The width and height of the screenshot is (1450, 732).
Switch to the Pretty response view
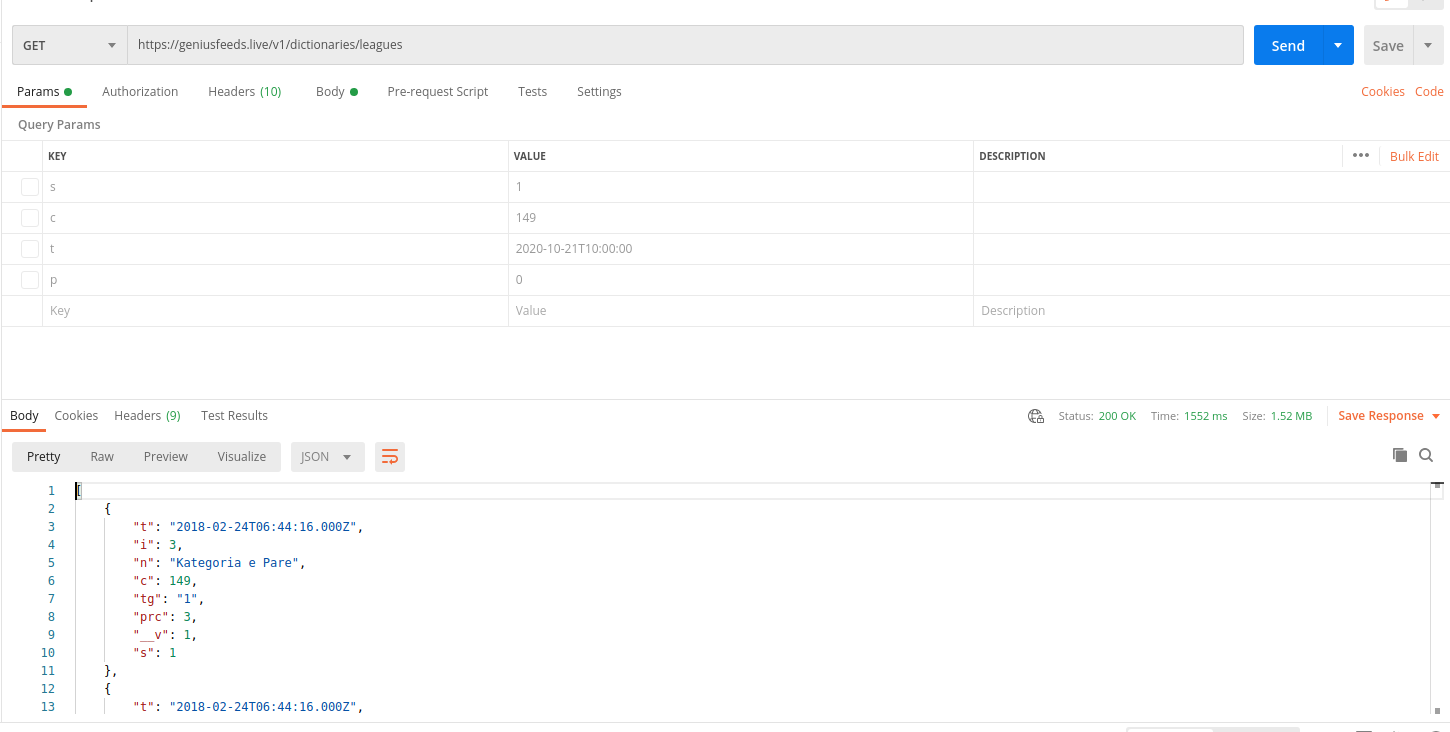coord(43,456)
